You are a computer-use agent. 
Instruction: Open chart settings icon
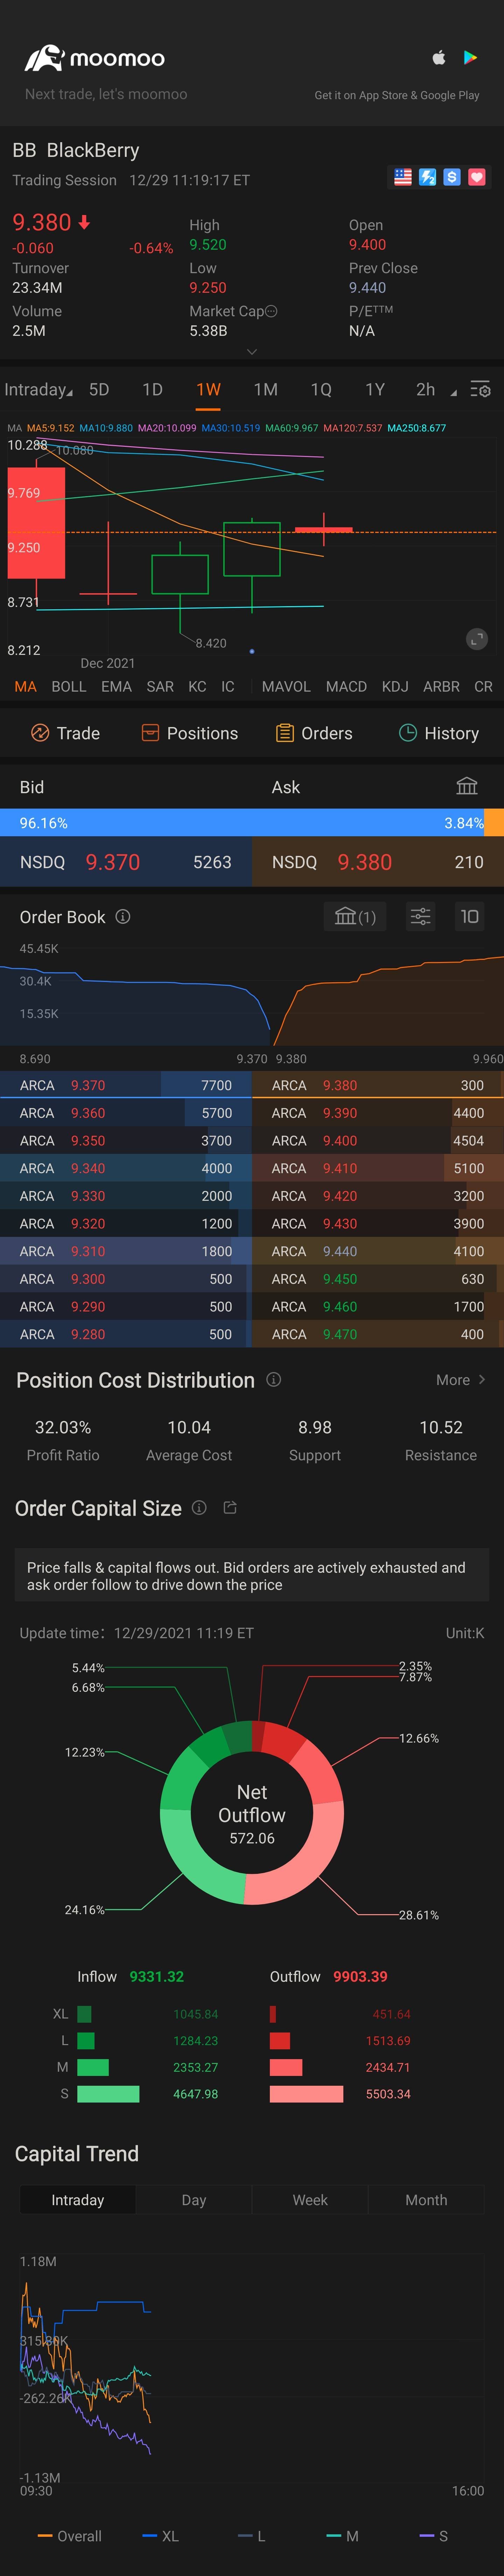tap(480, 389)
